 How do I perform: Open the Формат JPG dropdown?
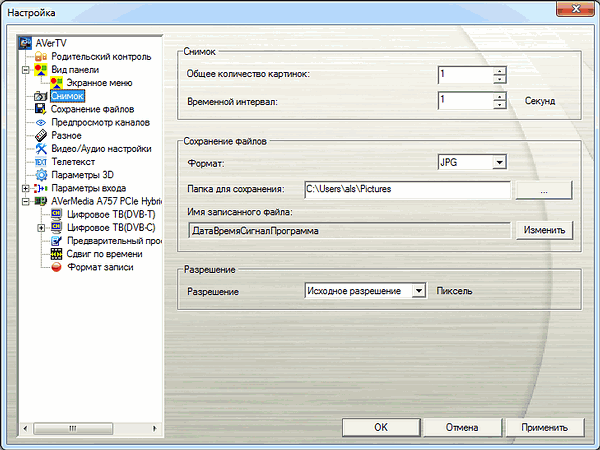pyautogui.click(x=499, y=162)
